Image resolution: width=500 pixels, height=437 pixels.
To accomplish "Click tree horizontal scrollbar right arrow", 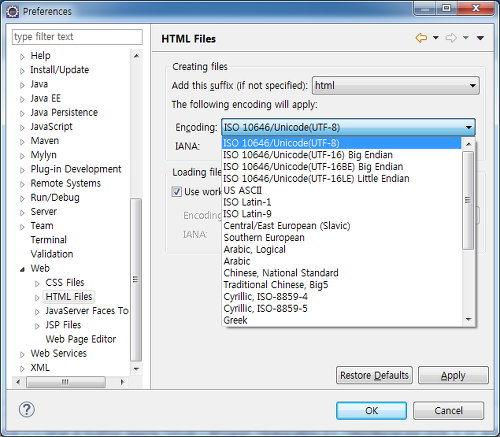I will pyautogui.click(x=122, y=382).
